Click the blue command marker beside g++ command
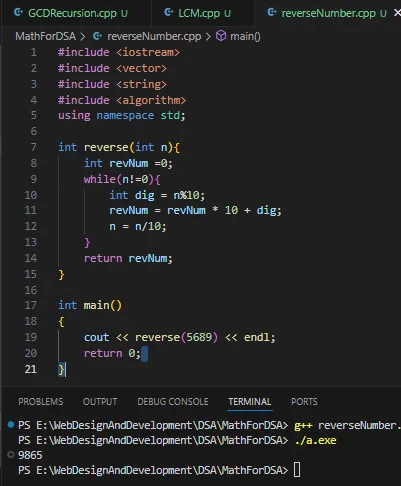The image size is (401, 486). pyautogui.click(x=11, y=424)
